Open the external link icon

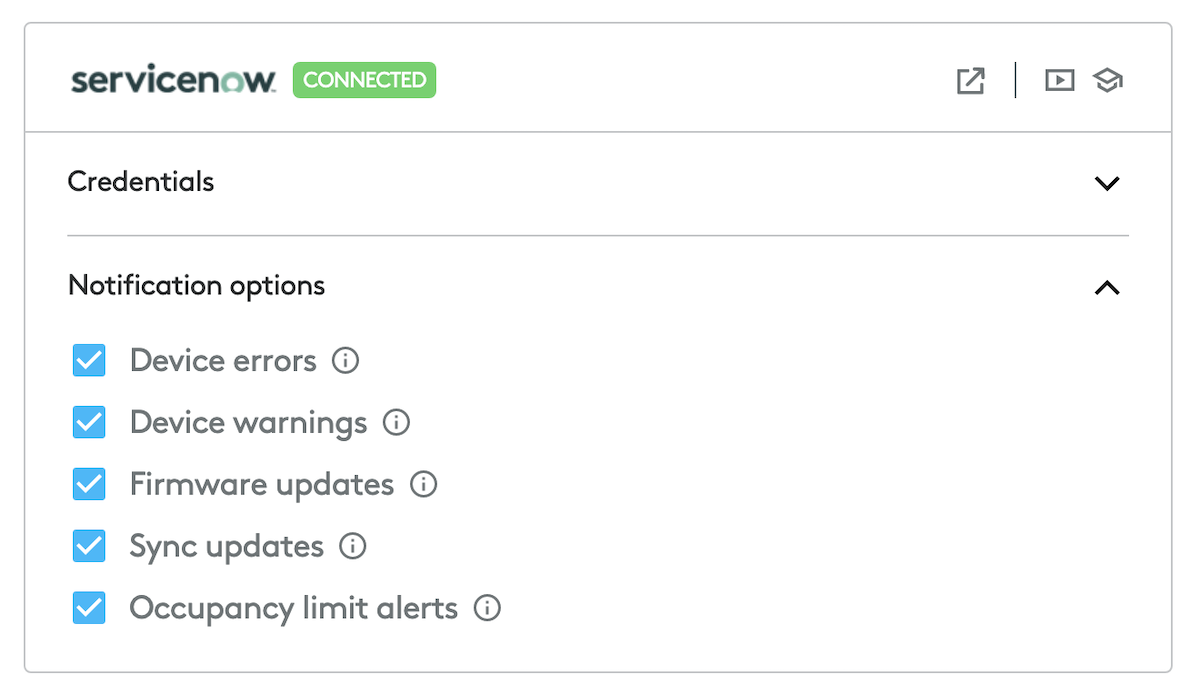[x=970, y=81]
